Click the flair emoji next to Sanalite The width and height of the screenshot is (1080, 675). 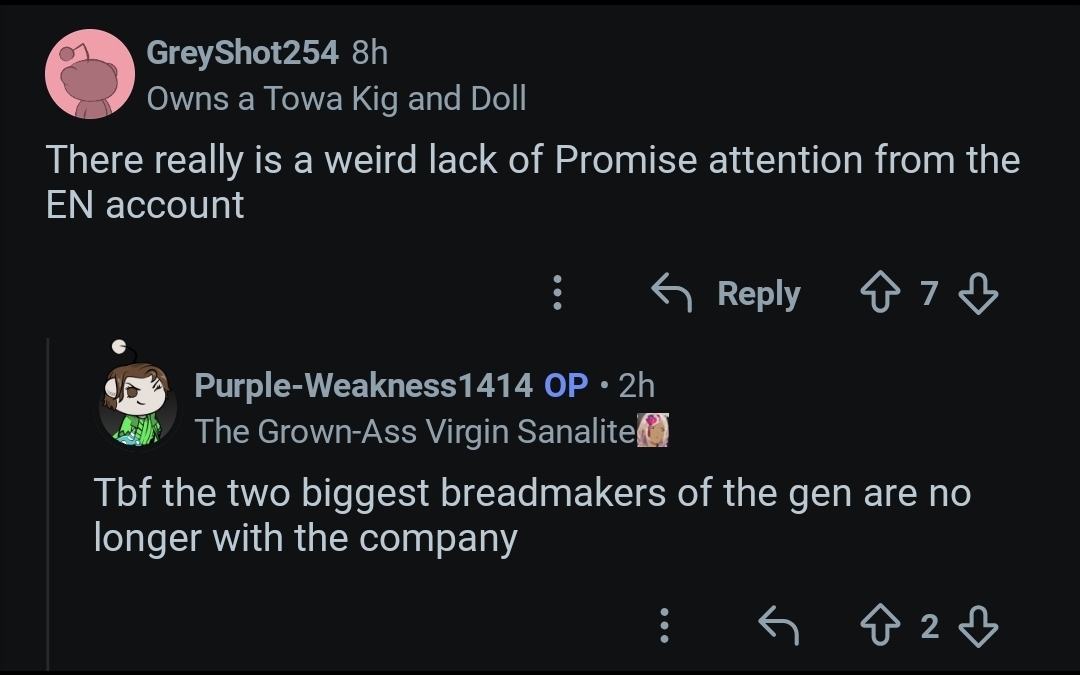tap(652, 430)
